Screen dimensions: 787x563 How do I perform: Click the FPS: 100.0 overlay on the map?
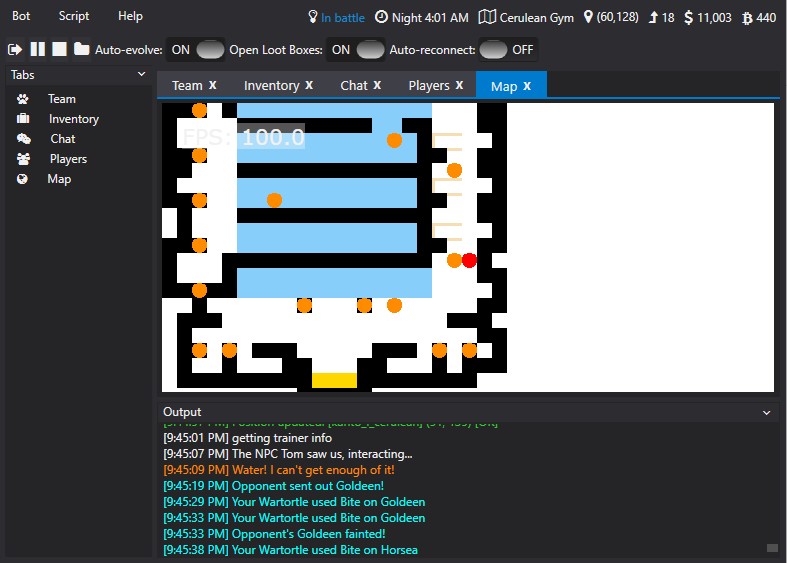point(244,136)
